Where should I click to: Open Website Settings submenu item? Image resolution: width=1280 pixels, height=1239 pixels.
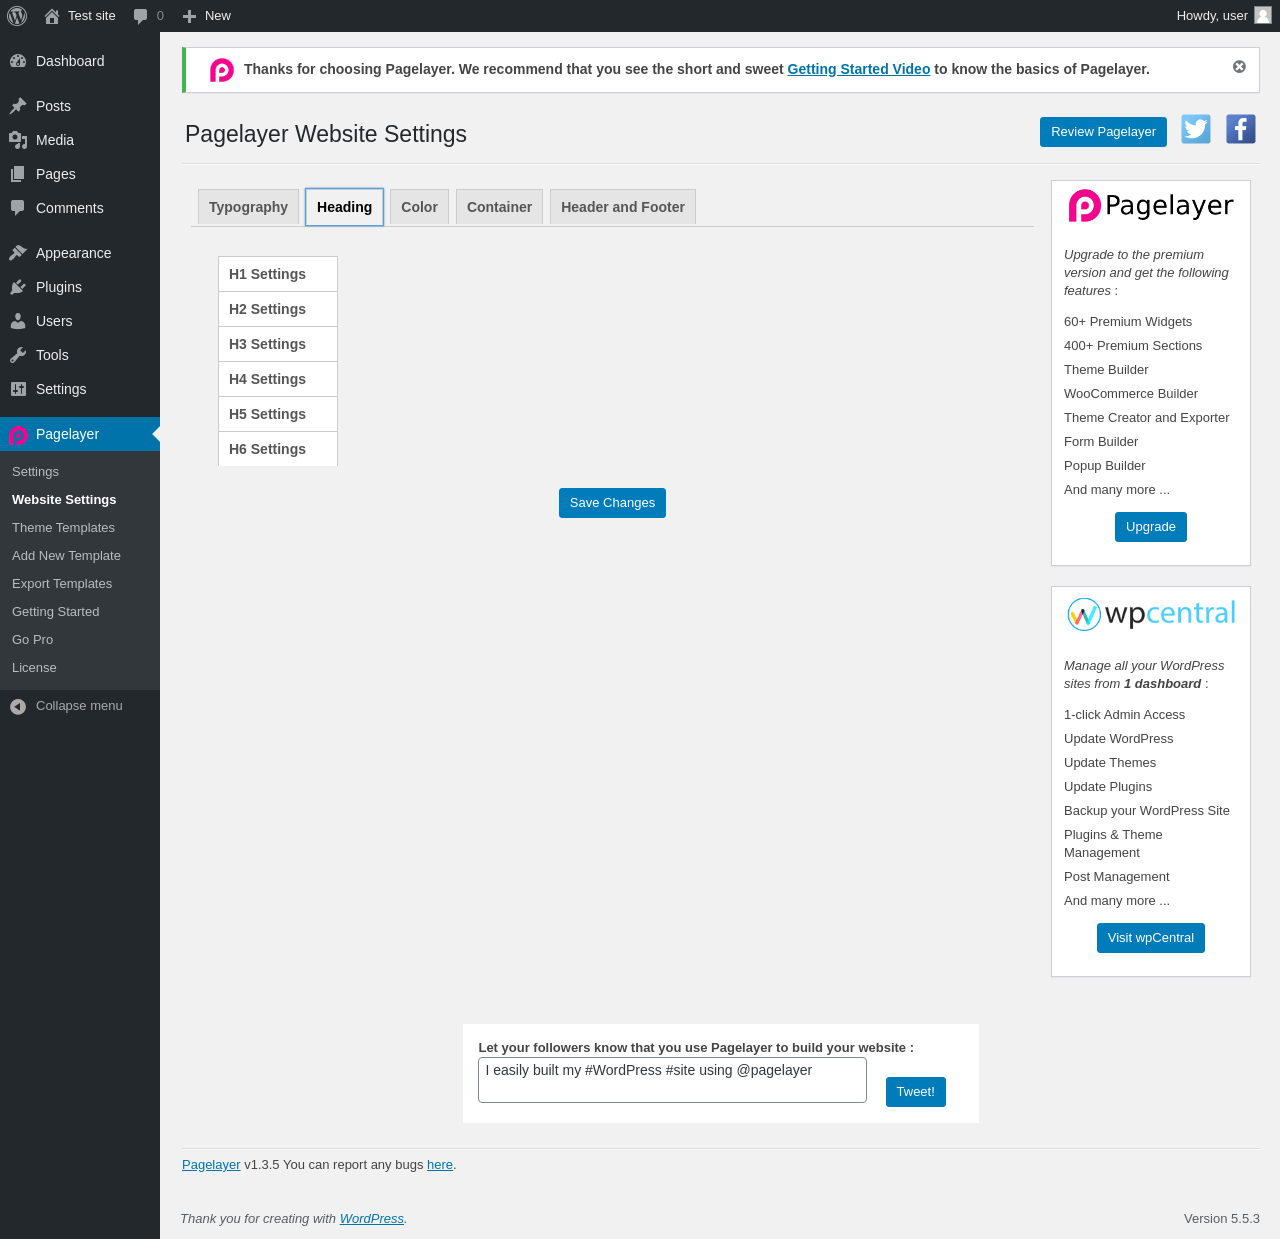(x=64, y=500)
